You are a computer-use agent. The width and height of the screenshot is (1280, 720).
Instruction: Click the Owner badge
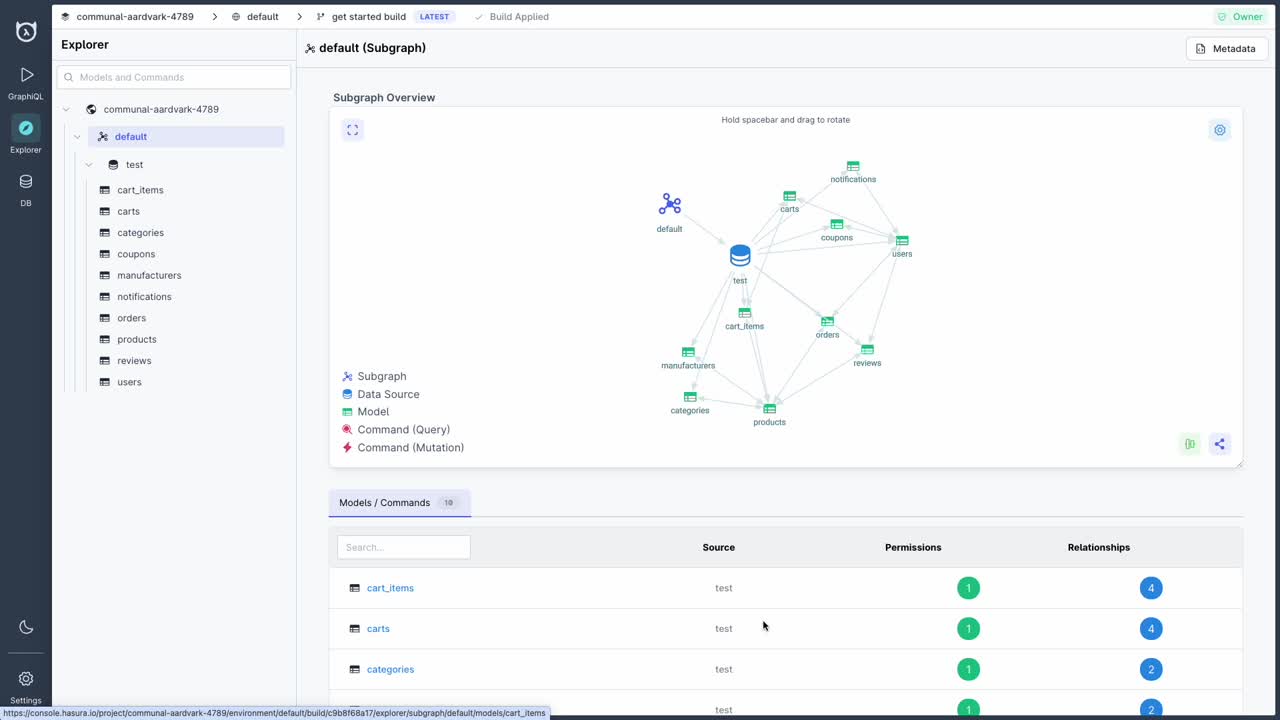click(1240, 17)
